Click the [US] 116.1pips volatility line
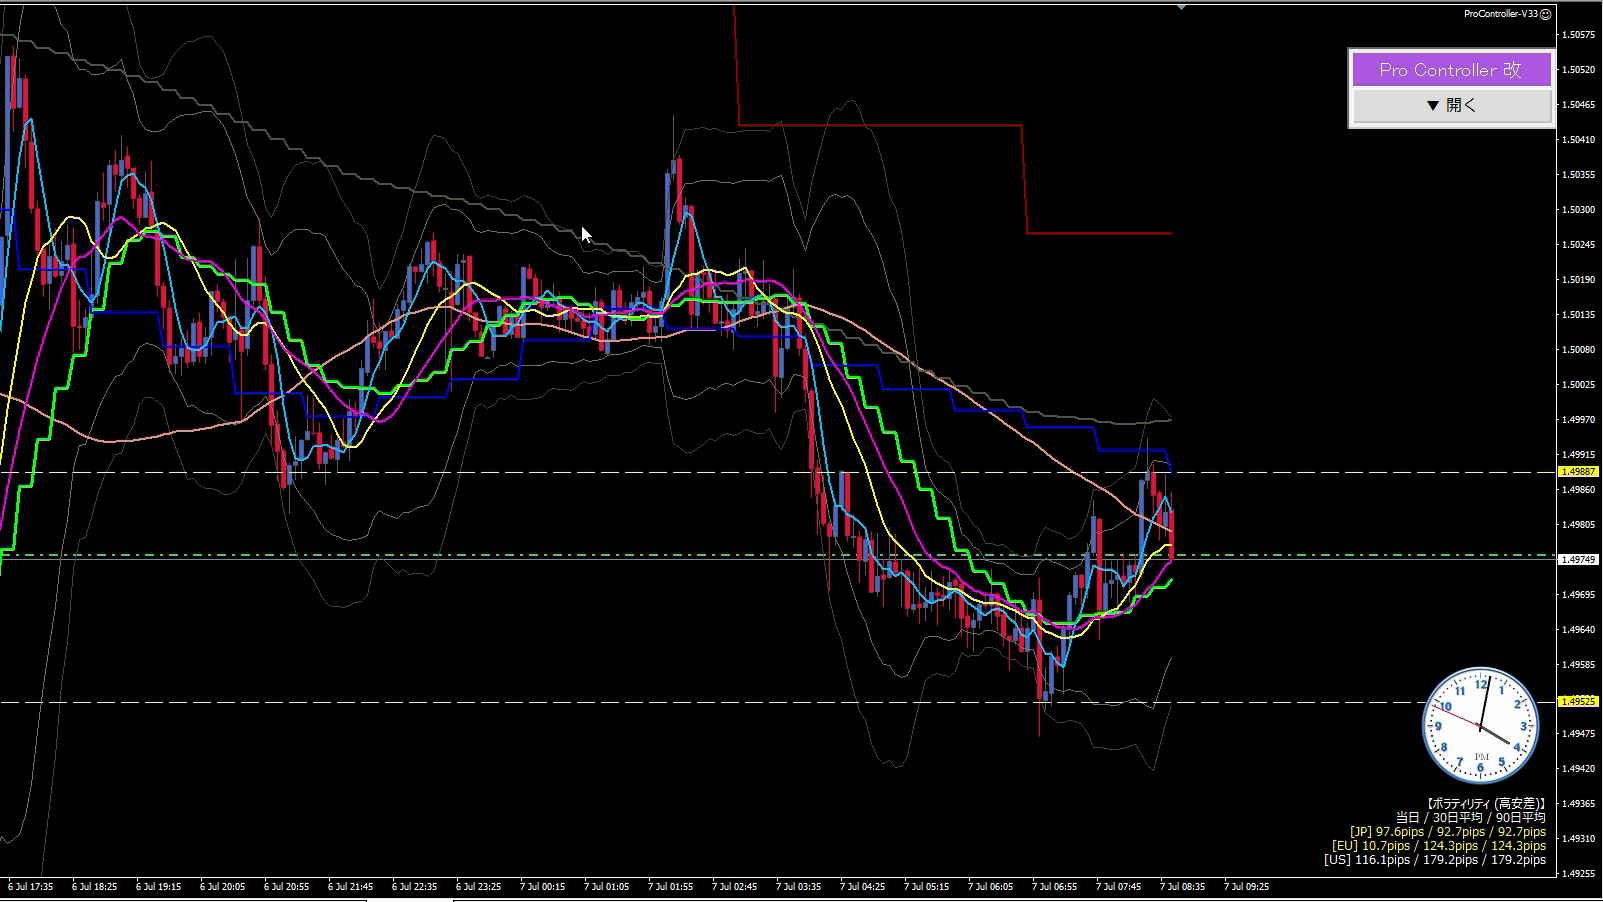 1435,859
